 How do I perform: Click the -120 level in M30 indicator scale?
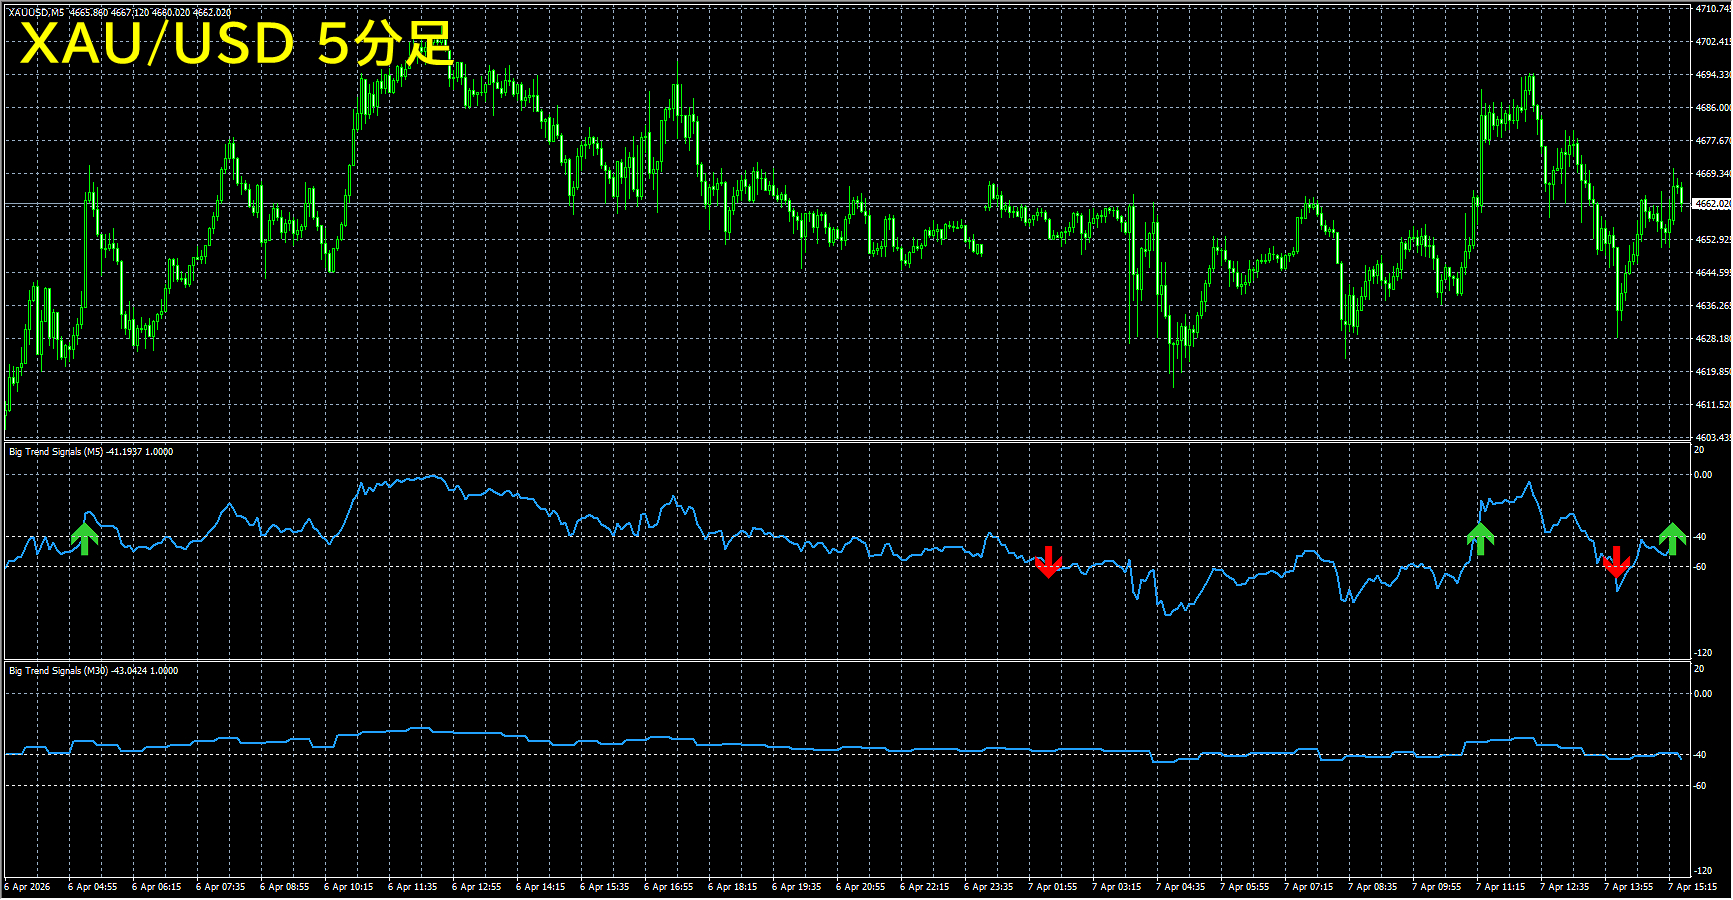[x=1702, y=871]
